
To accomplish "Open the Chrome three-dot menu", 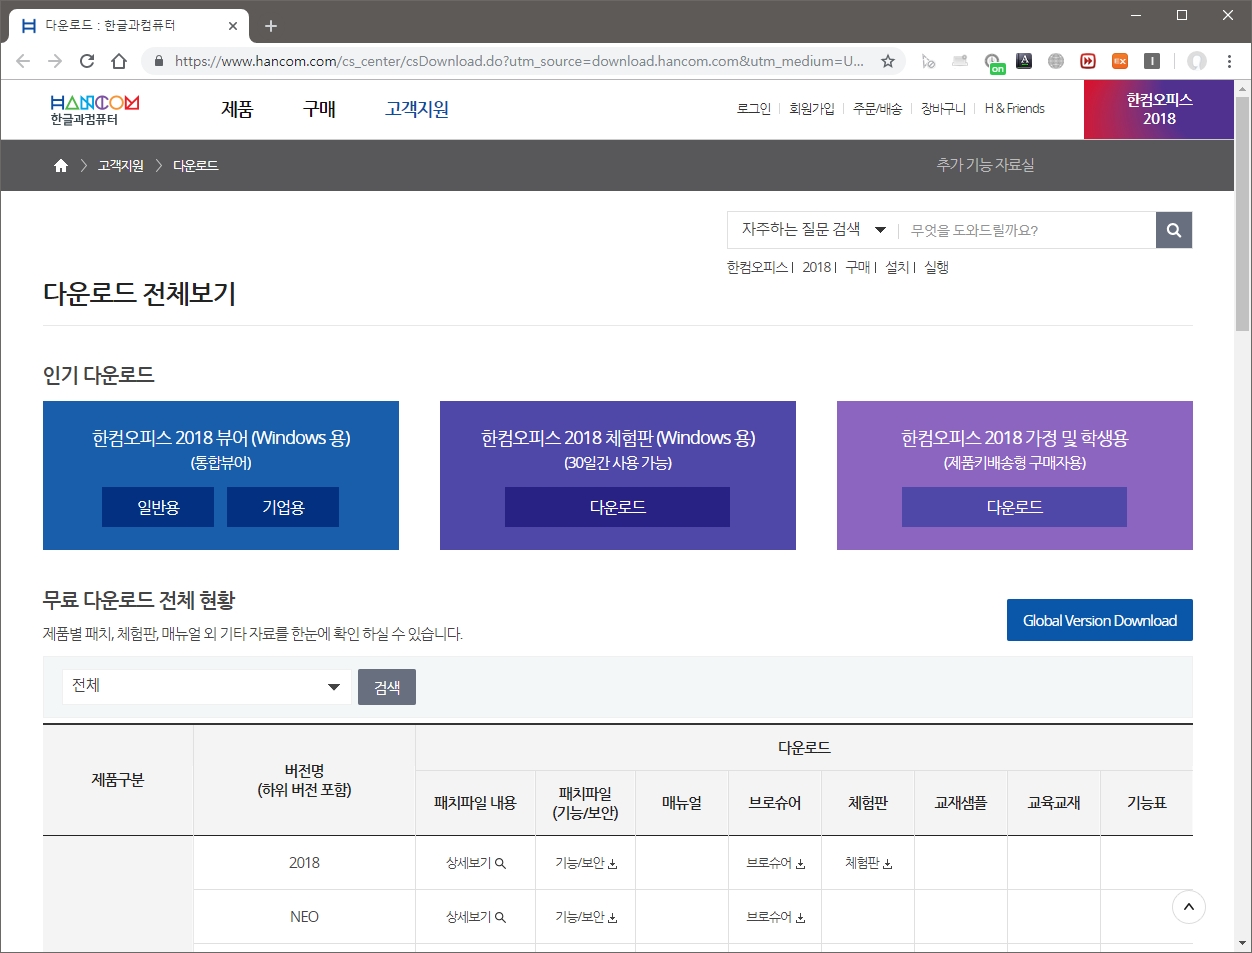I will coord(1229,61).
